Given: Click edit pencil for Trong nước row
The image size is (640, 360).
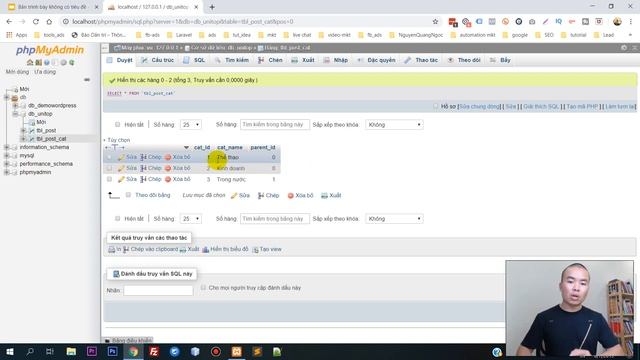Looking at the screenshot, I should (x=121, y=179).
